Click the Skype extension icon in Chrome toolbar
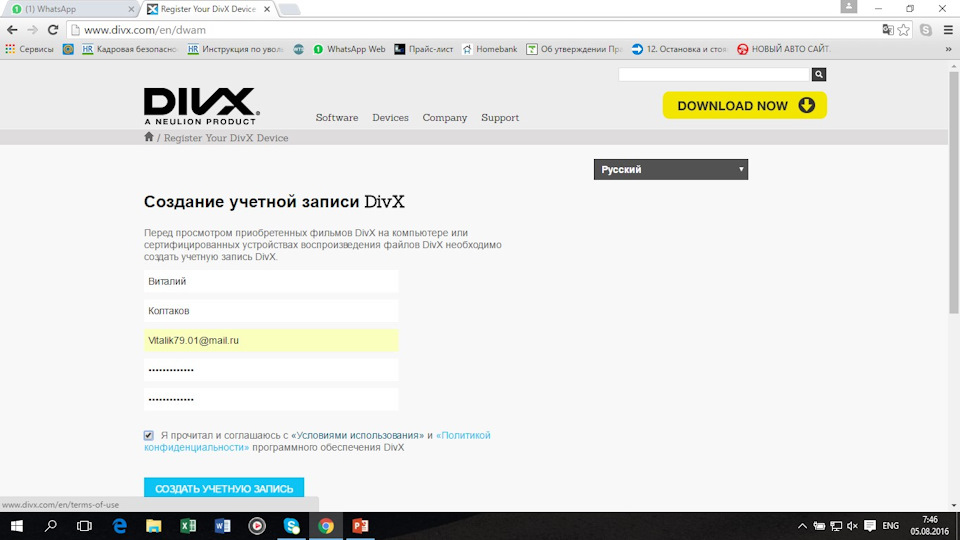Screen dimensions: 960x540 click(x=926, y=29)
